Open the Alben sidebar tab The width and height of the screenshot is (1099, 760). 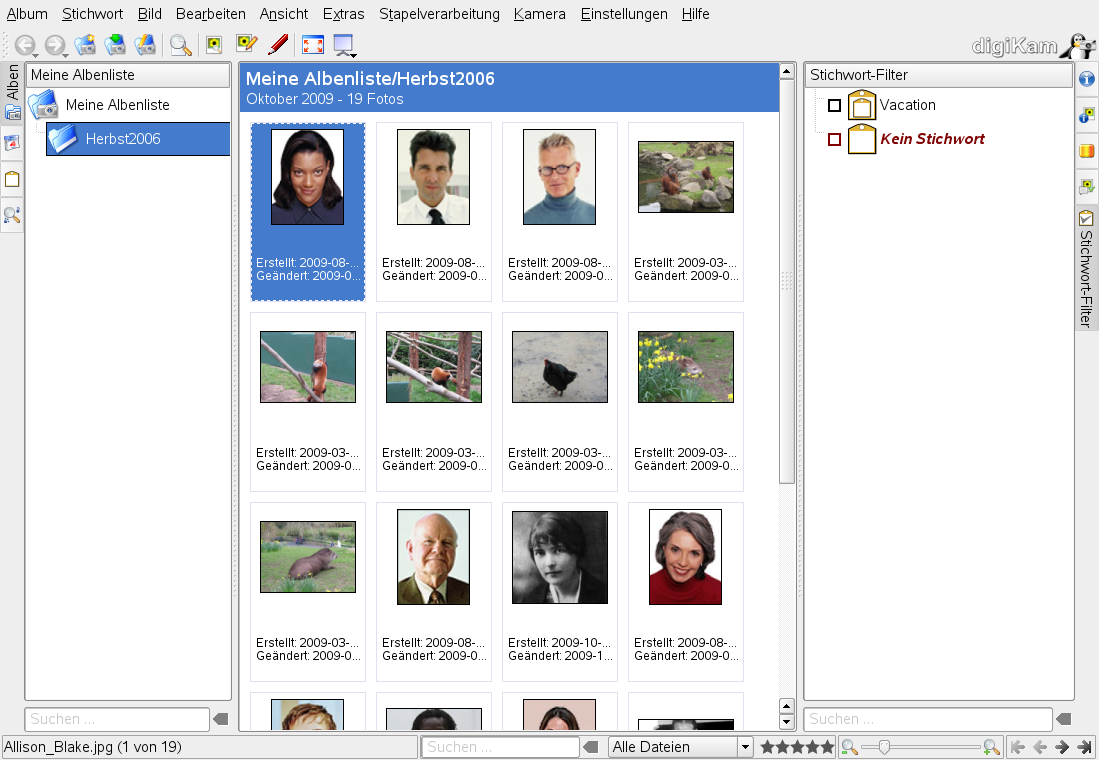(x=12, y=93)
